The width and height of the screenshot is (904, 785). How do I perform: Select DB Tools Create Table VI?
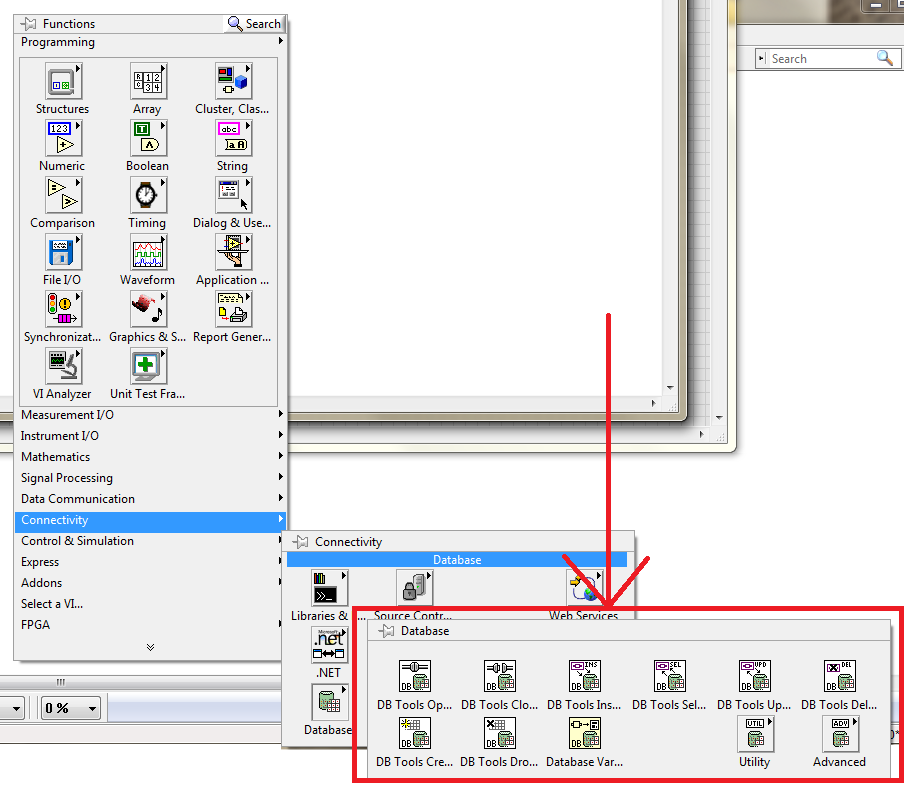click(x=415, y=733)
